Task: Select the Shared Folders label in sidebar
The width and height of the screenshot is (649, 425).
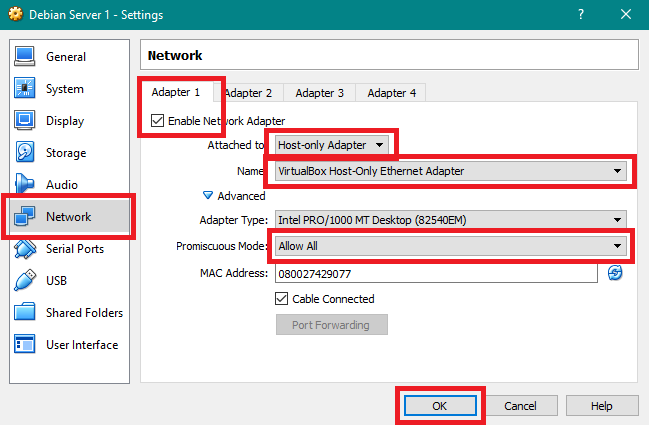Action: coord(84,313)
